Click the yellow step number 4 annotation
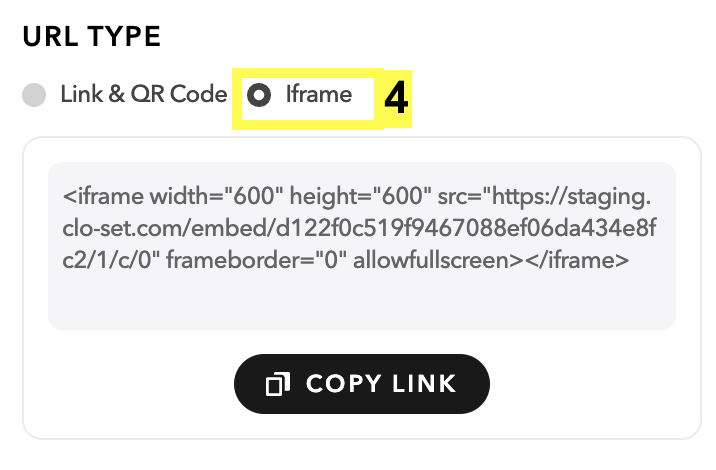This screenshot has height=470, width=716. pyautogui.click(x=396, y=98)
